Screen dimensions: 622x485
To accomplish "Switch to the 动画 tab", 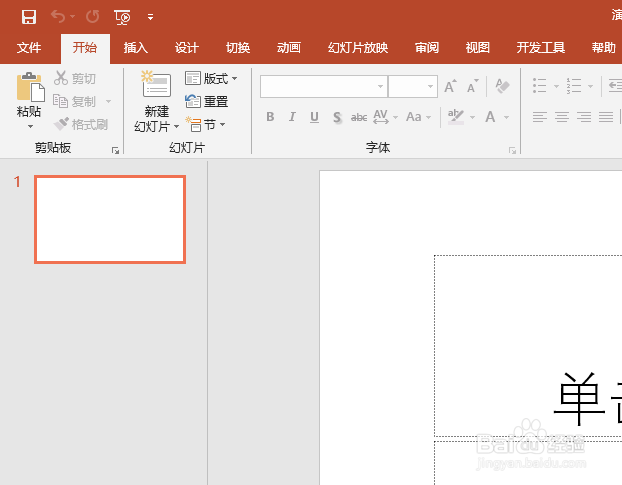I will point(289,48).
